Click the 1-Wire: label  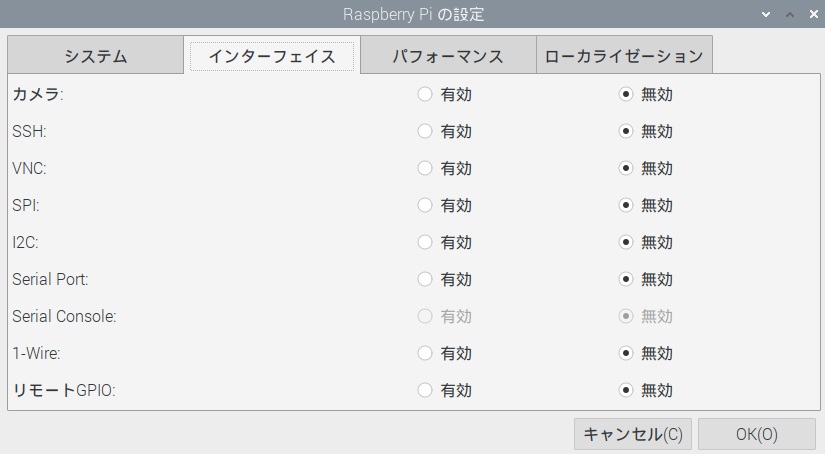pos(36,353)
